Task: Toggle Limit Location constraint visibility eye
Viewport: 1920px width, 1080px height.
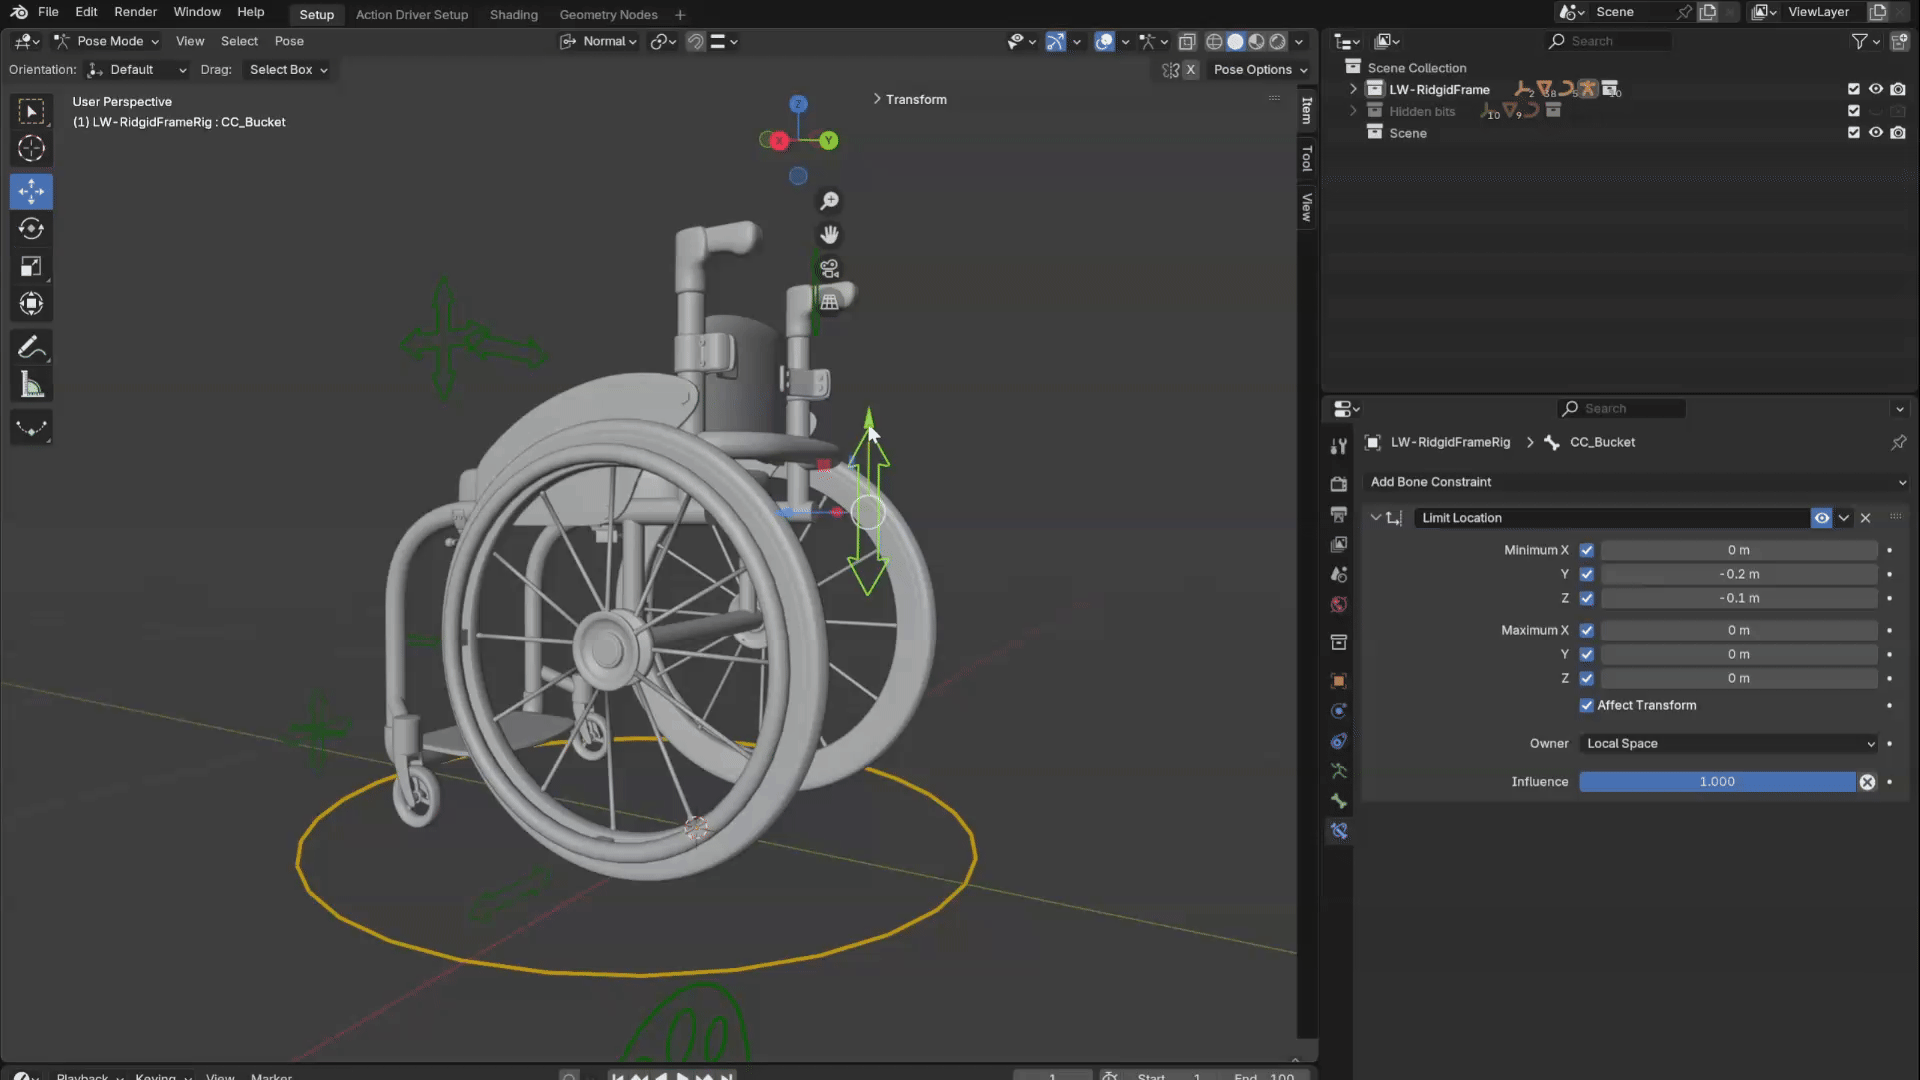Action: tap(1821, 518)
